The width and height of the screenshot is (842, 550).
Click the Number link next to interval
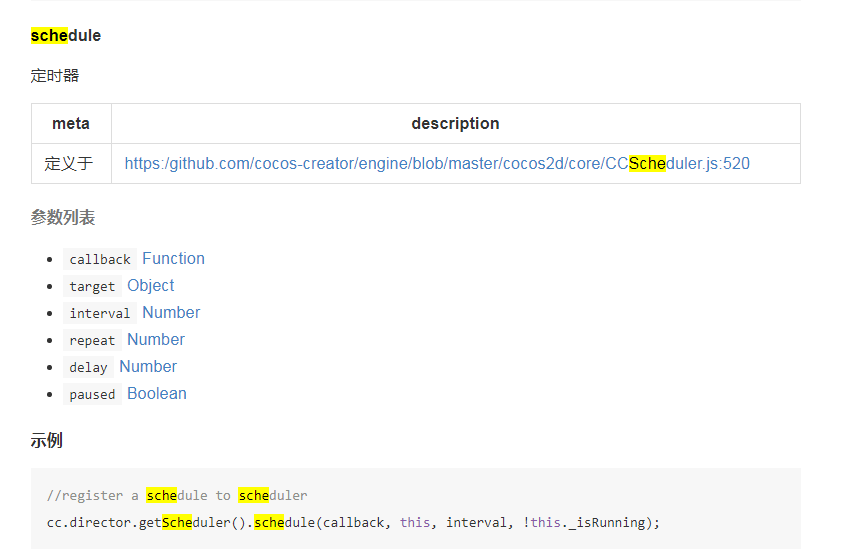(171, 313)
